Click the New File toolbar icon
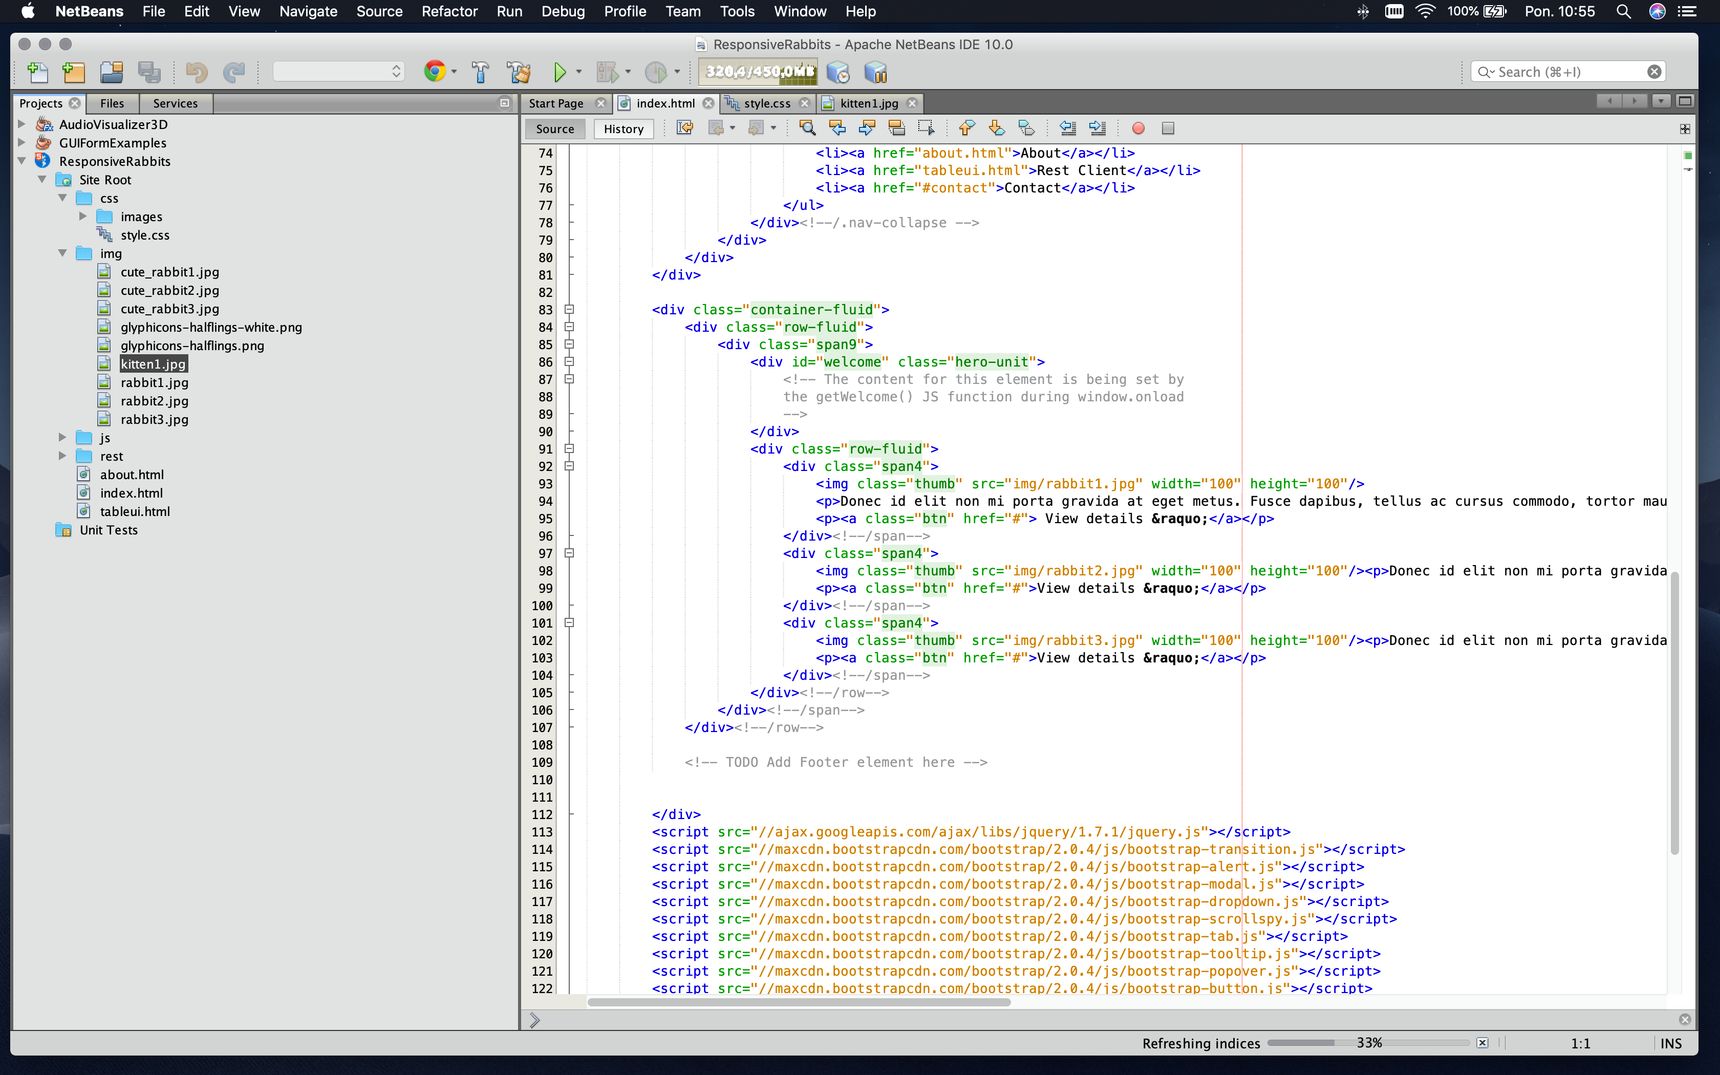The height and width of the screenshot is (1075, 1720). pyautogui.click(x=38, y=72)
